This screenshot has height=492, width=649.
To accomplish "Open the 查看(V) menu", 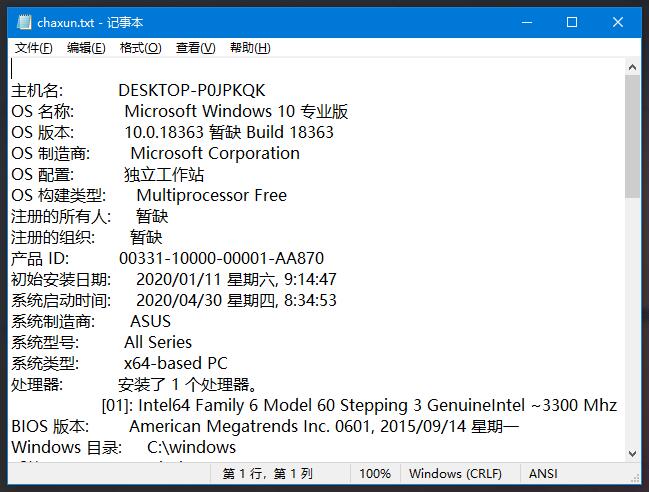I will point(195,47).
